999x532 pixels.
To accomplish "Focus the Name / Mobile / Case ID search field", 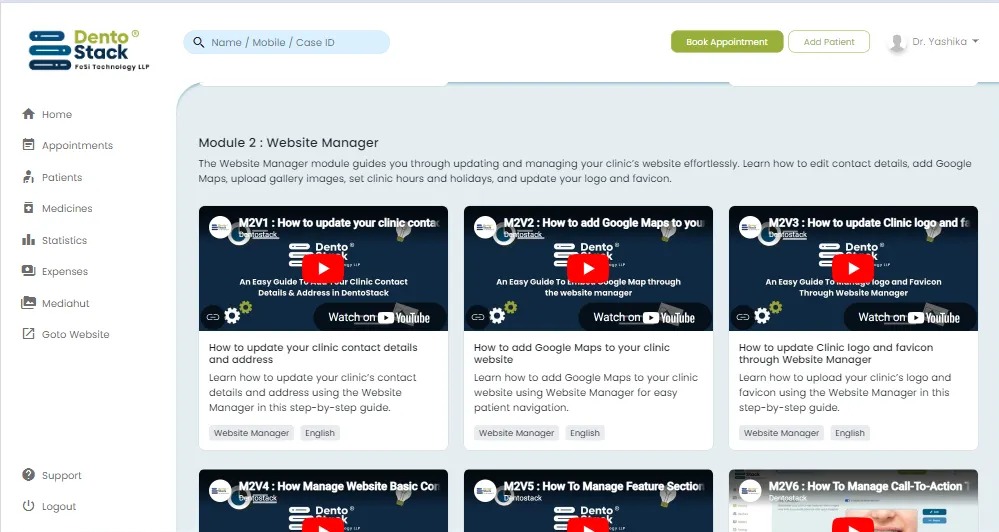I will (296, 42).
